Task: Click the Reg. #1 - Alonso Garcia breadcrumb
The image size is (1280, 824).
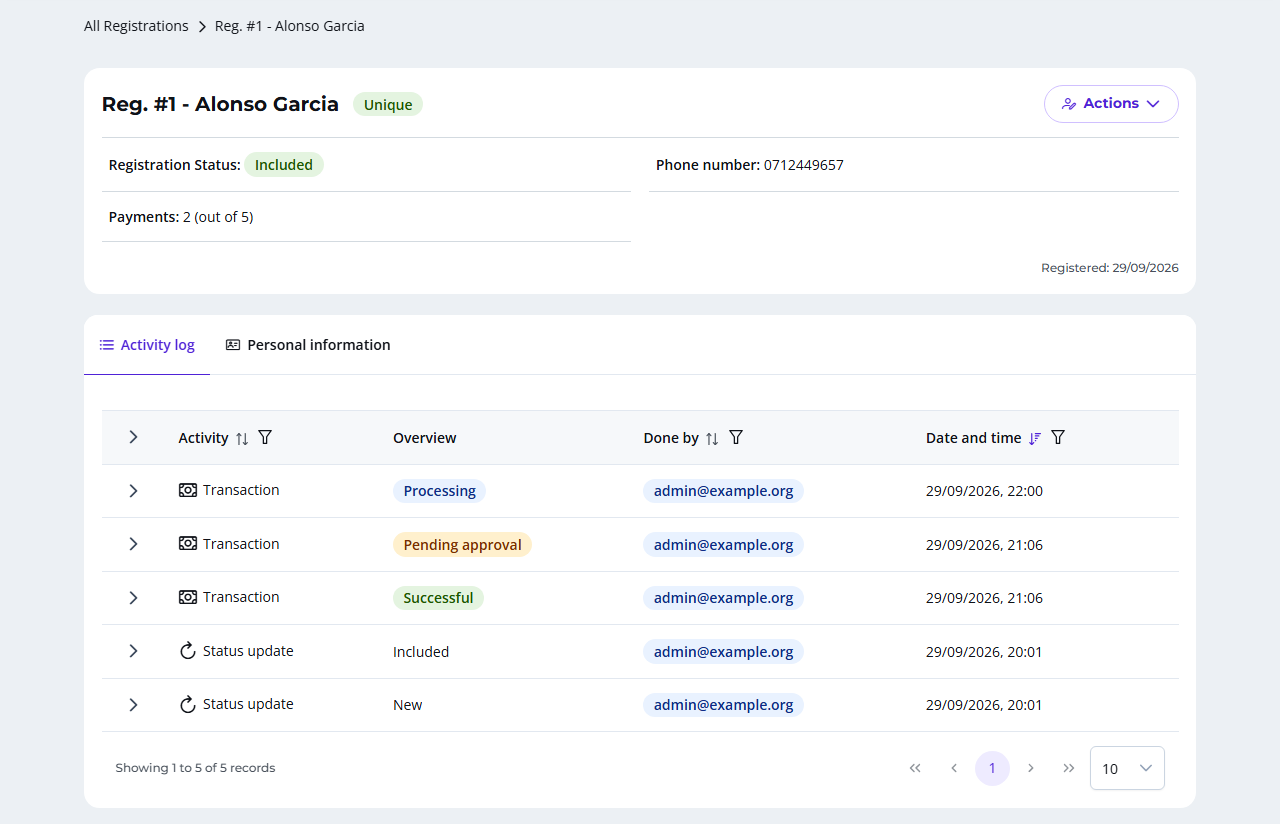Action: (290, 26)
